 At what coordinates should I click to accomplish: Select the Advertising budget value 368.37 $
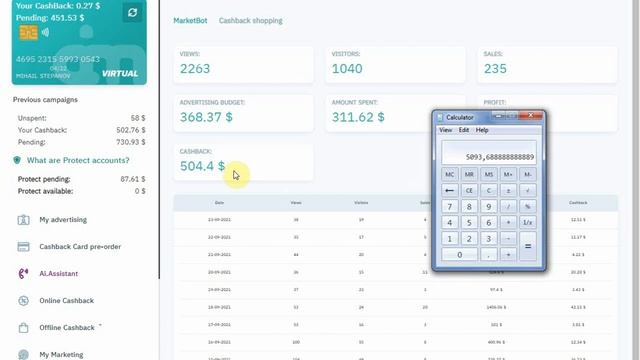206,117
